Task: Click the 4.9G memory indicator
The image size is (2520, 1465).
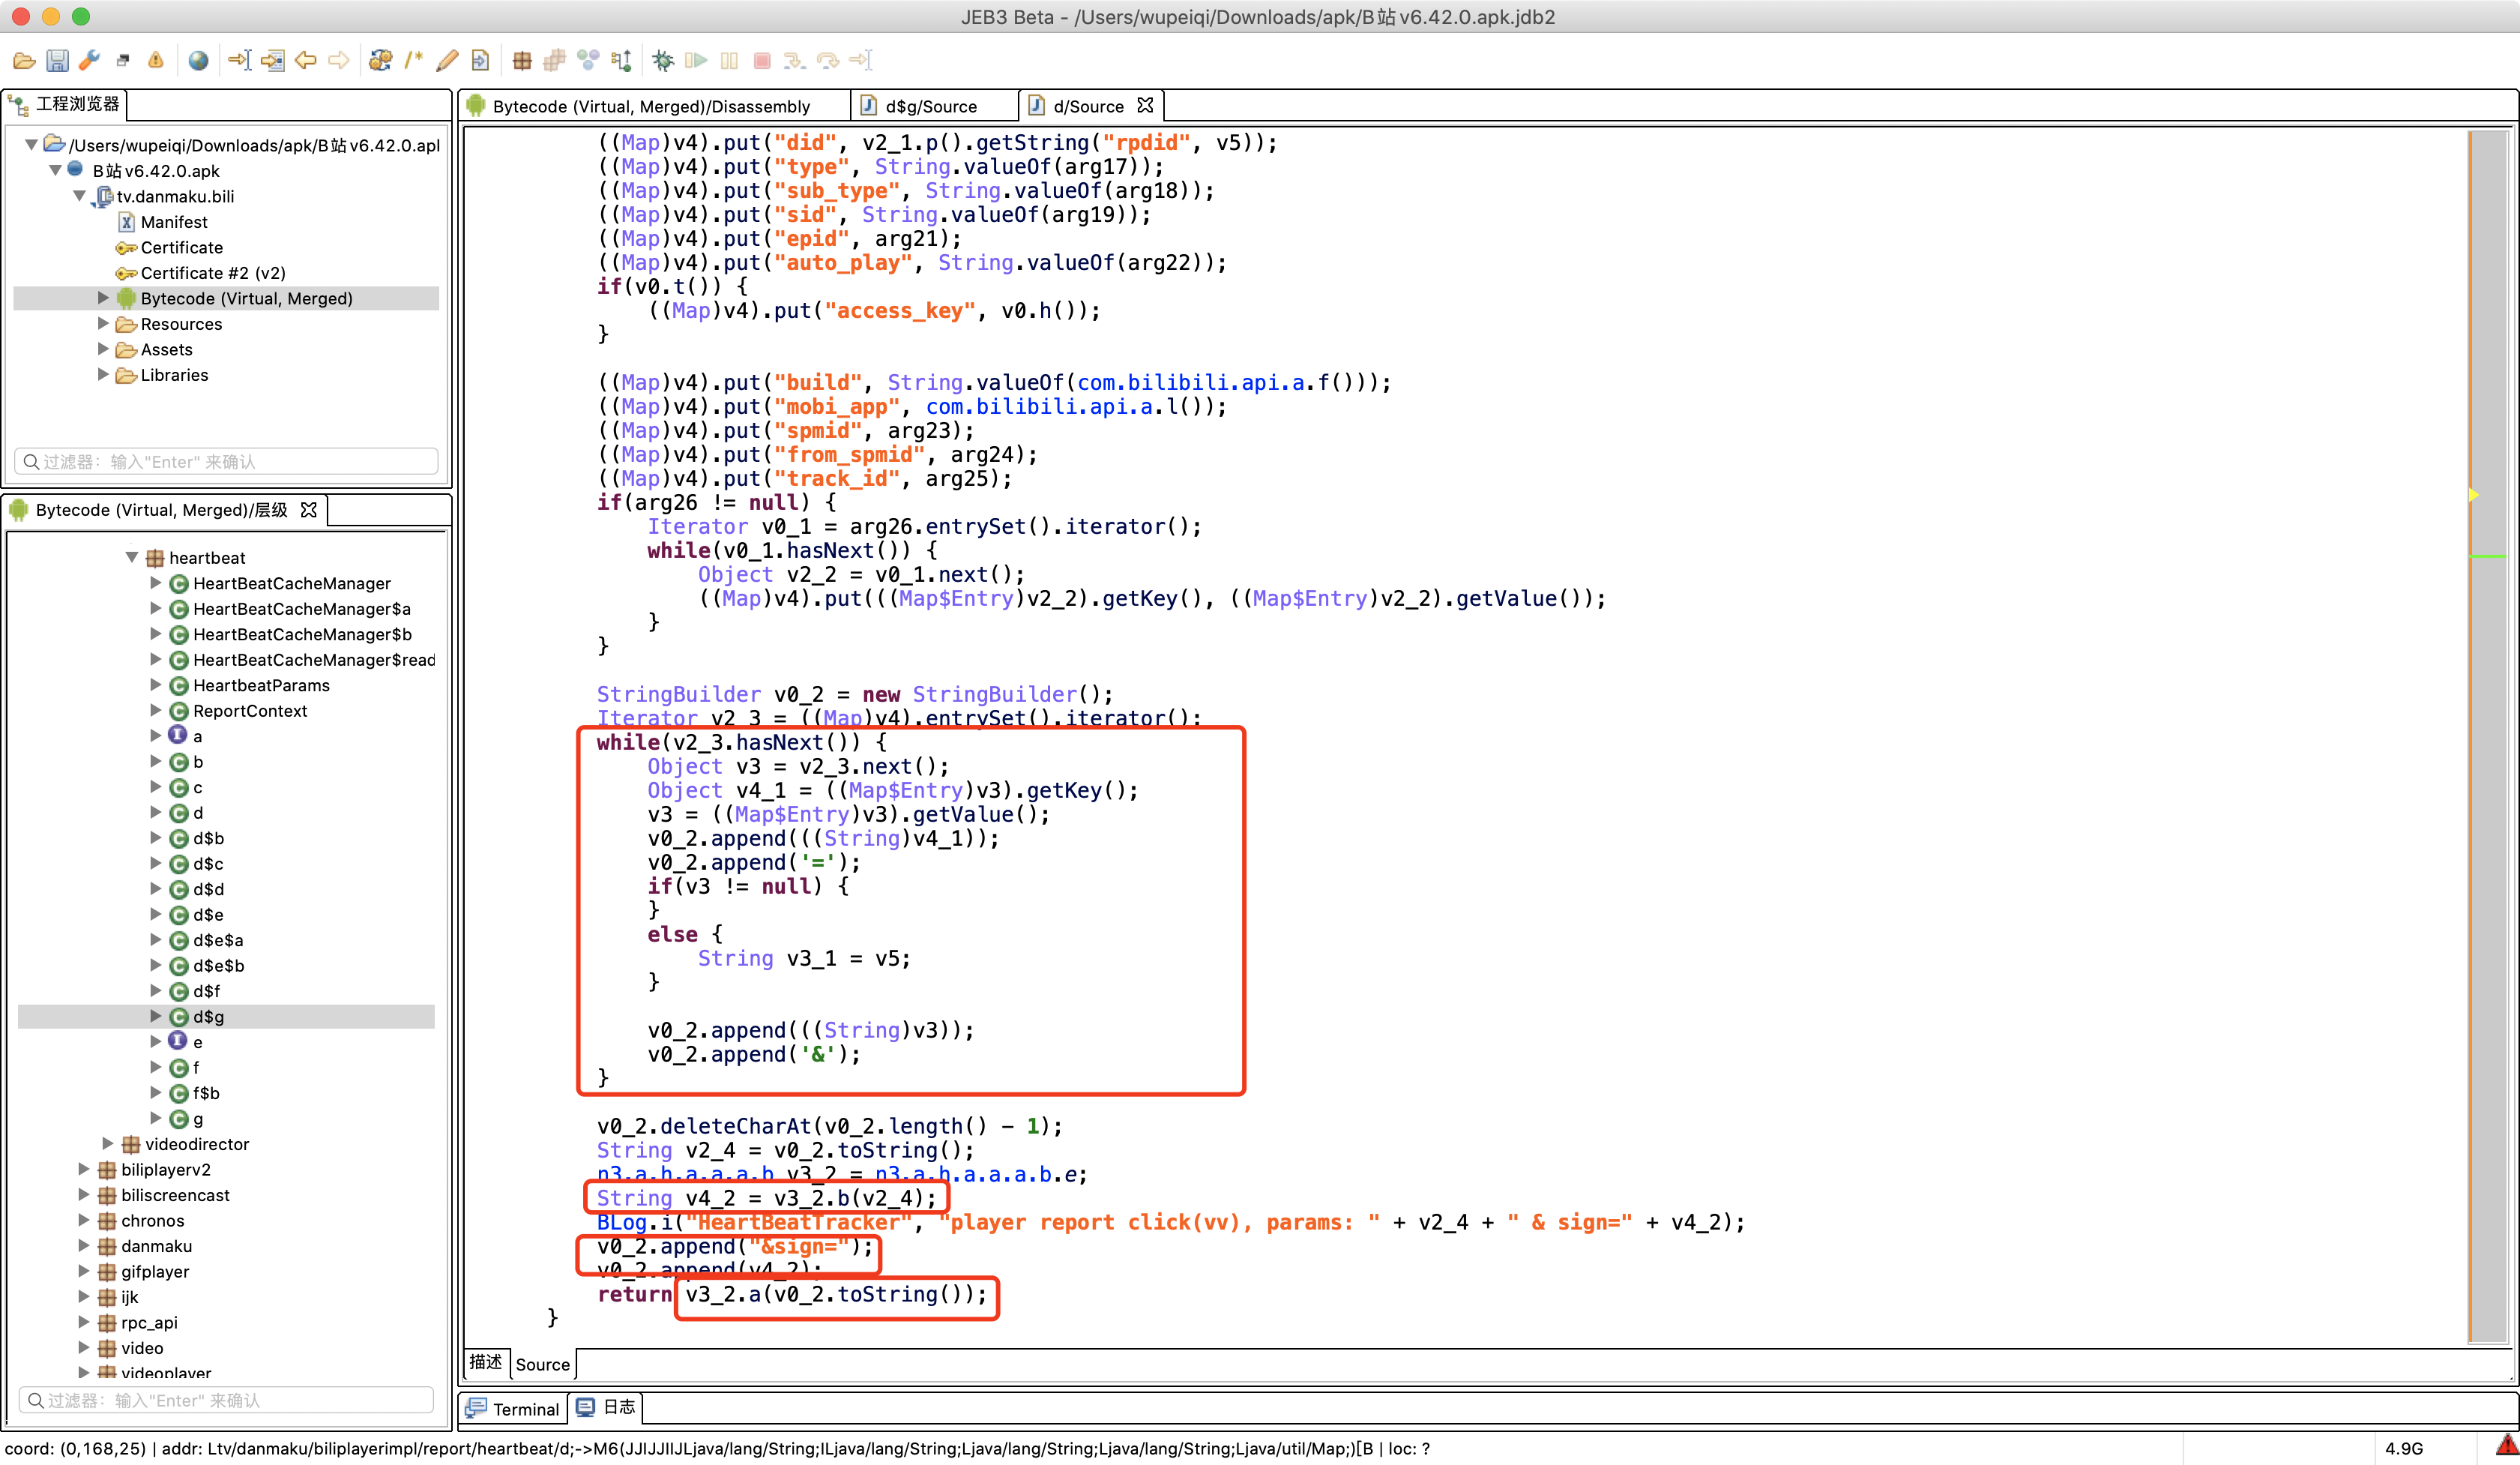Action: (2404, 1448)
